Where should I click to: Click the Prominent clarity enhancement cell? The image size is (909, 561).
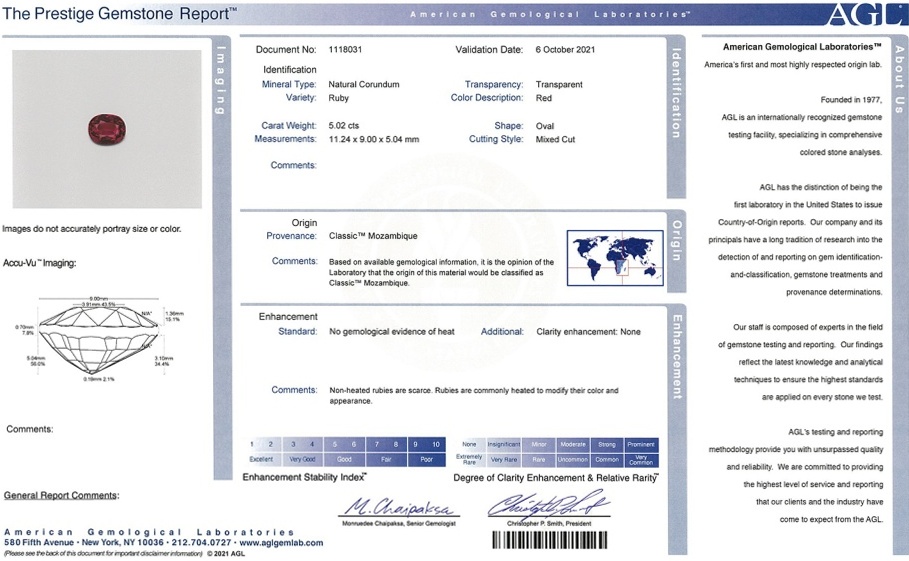pyautogui.click(x=641, y=445)
